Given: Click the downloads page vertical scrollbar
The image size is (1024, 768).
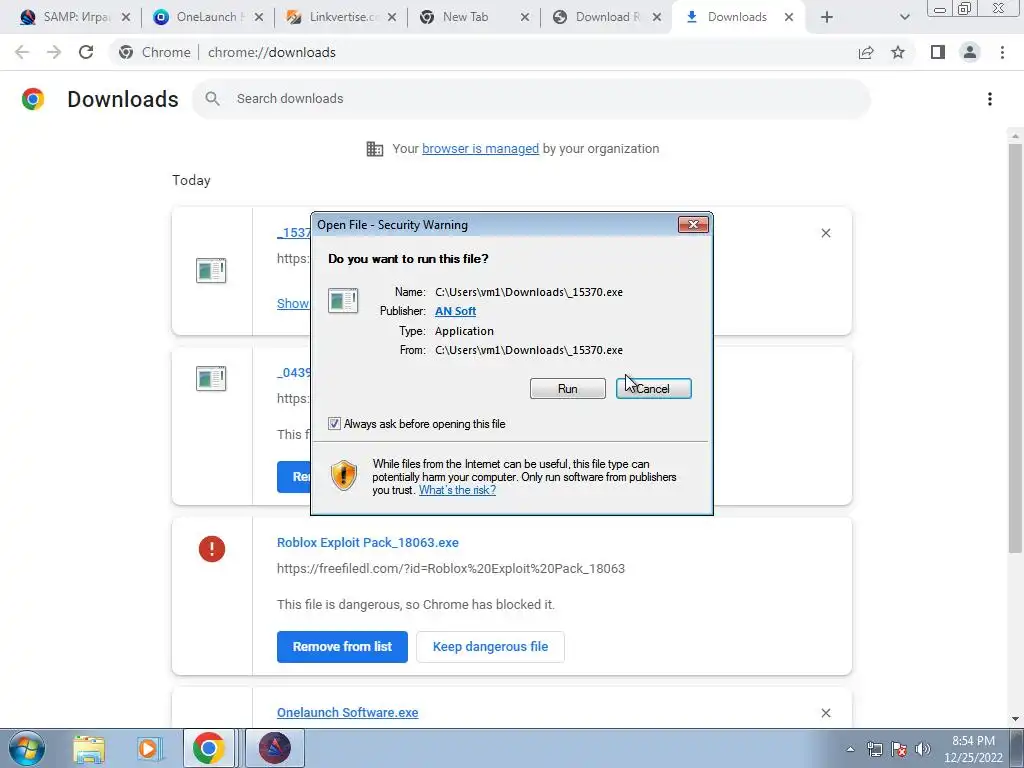Looking at the screenshot, I should [x=1015, y=346].
